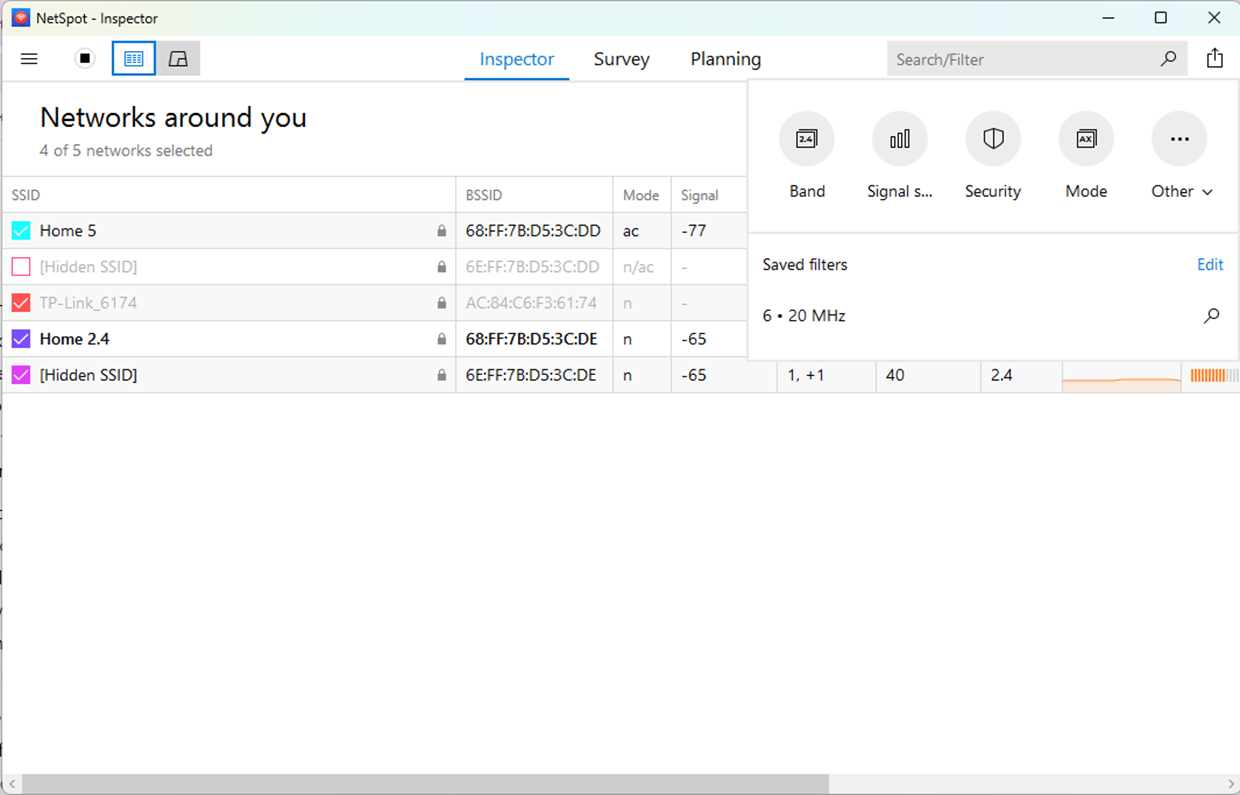Open the Signal strength filter
Viewport: 1240px width, 795px height.
pyautogui.click(x=899, y=139)
